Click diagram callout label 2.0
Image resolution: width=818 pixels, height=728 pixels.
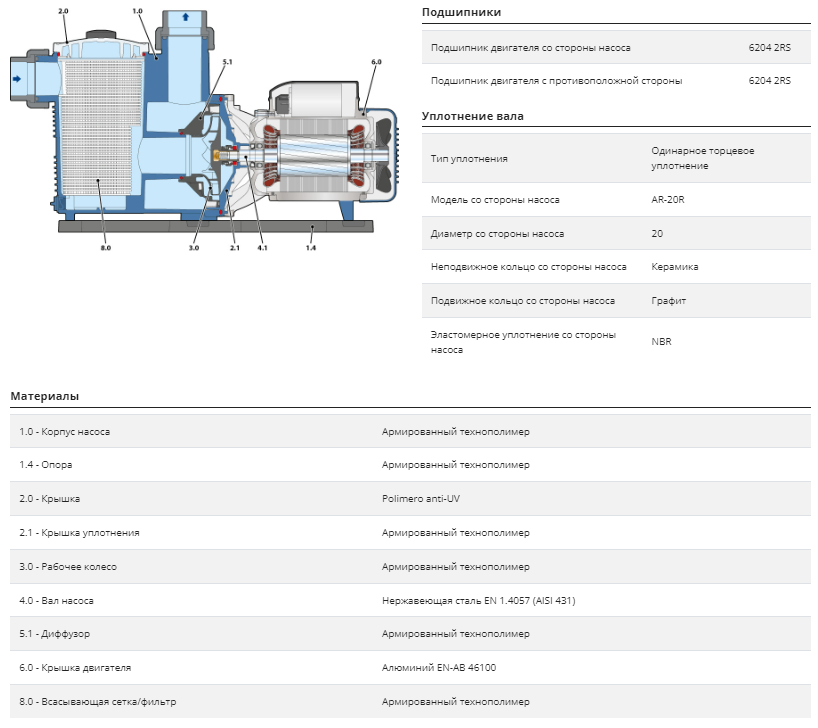tap(63, 11)
